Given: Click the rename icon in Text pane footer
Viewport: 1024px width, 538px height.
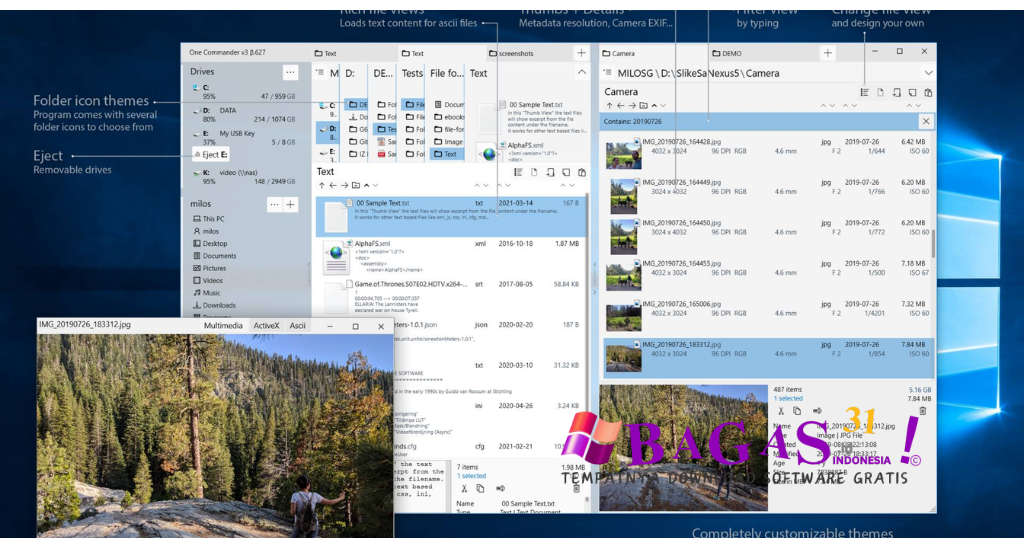Looking at the screenshot, I should pyautogui.click(x=500, y=488).
